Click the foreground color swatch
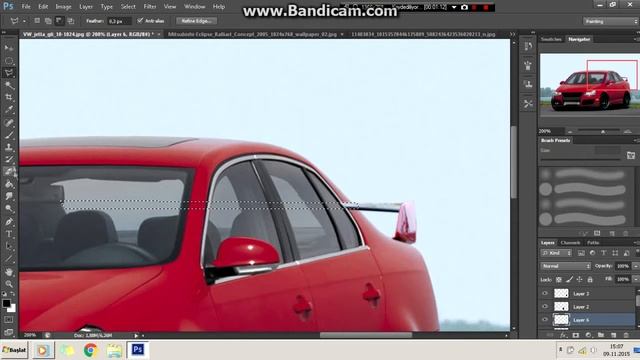This screenshot has width=640, height=360. [x=6, y=304]
